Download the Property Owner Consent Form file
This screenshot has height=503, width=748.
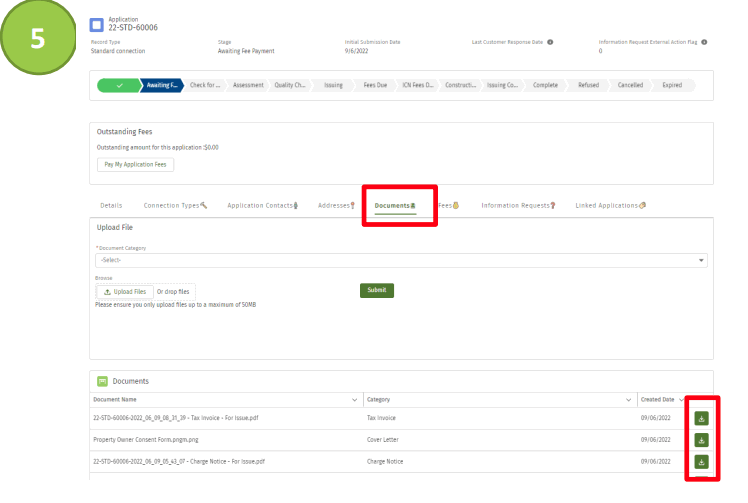coord(701,440)
